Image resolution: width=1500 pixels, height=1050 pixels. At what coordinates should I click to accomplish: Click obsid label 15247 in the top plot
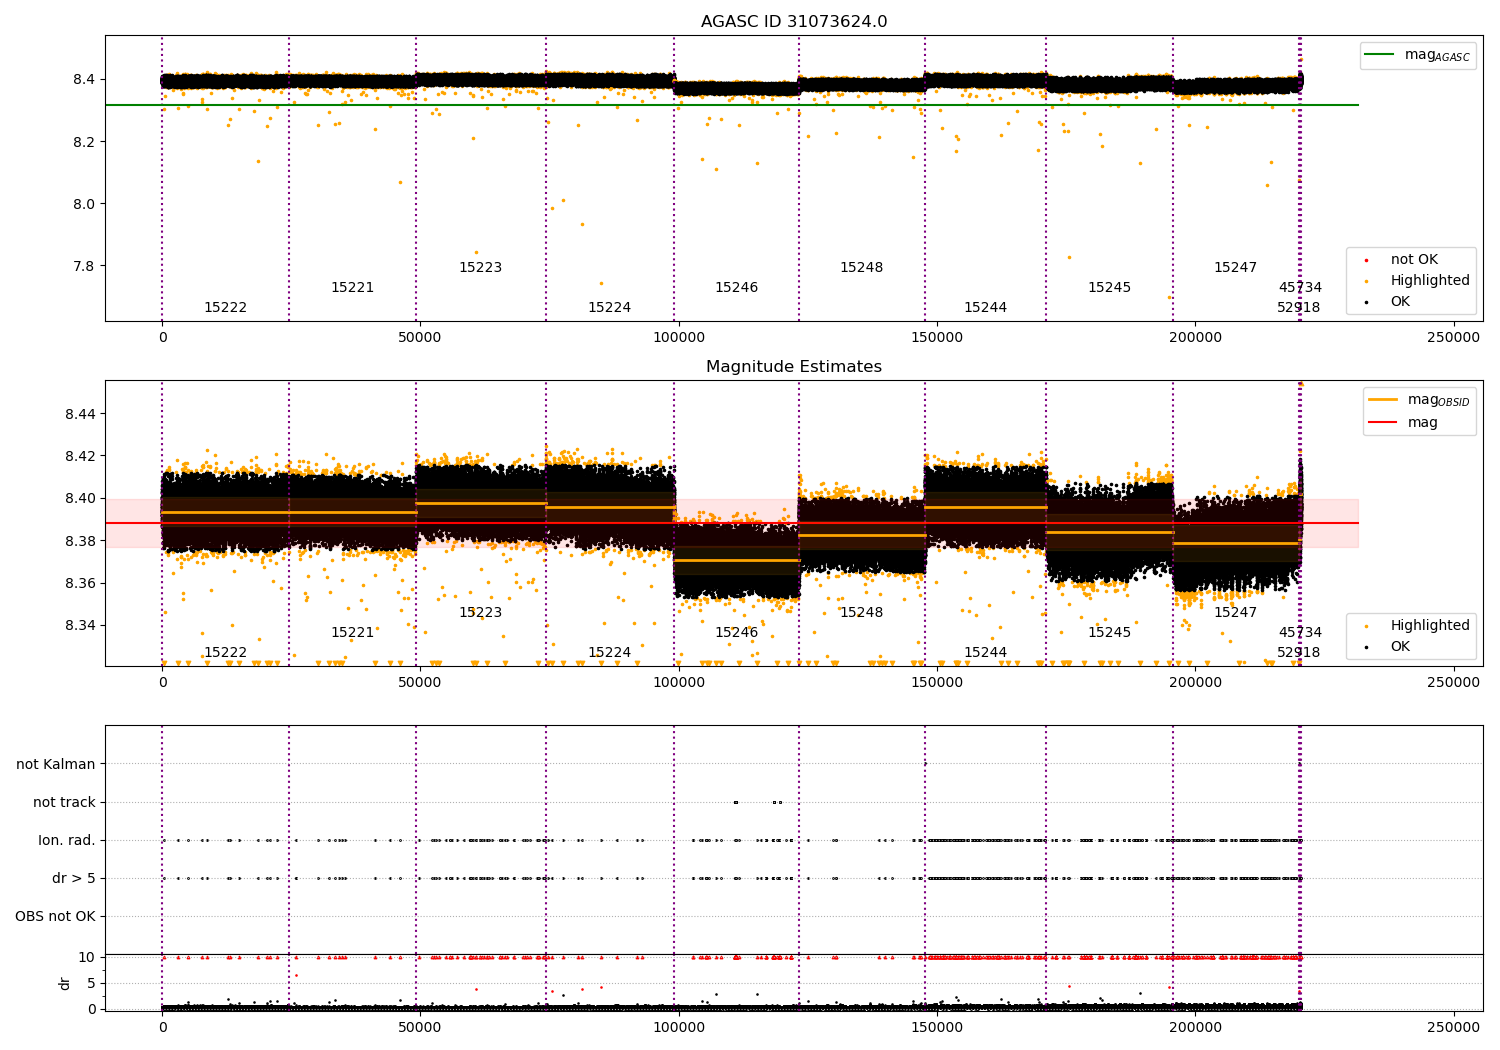1235,268
